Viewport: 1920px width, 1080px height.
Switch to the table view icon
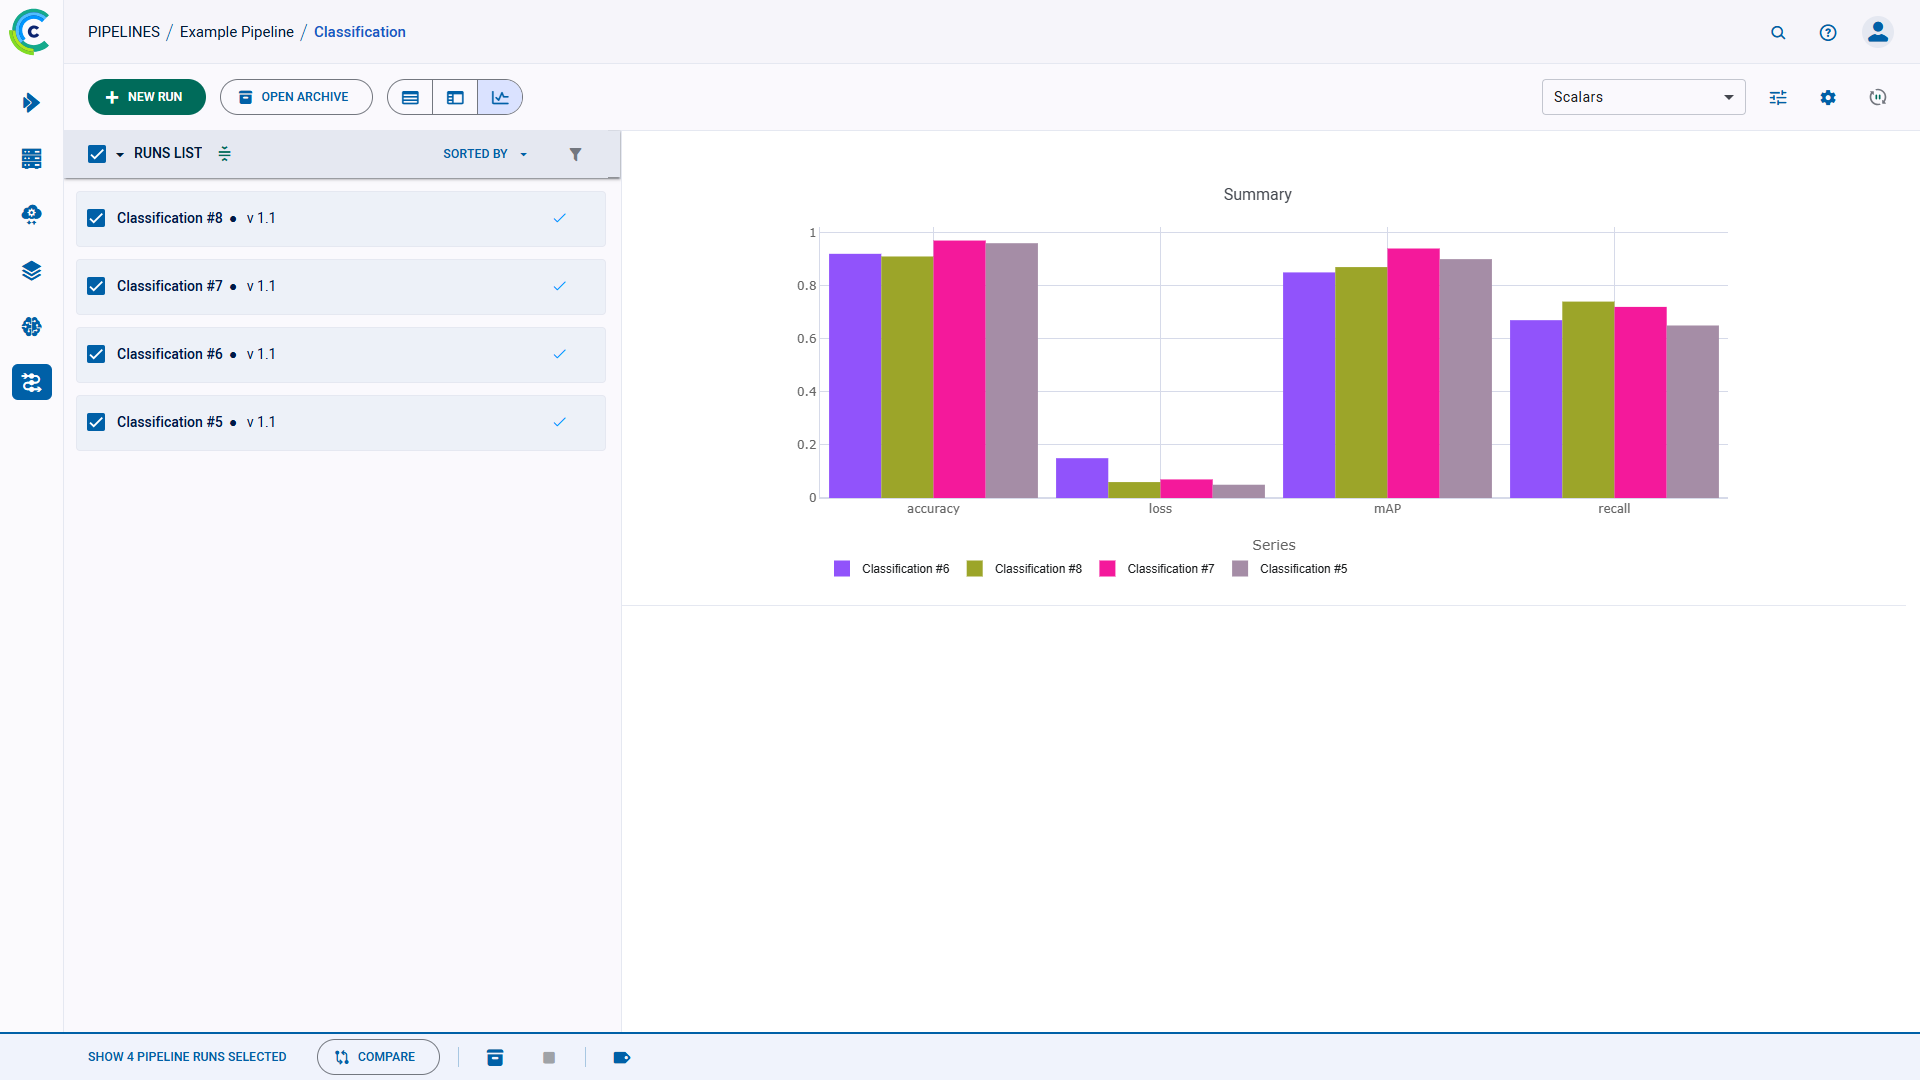click(x=410, y=97)
